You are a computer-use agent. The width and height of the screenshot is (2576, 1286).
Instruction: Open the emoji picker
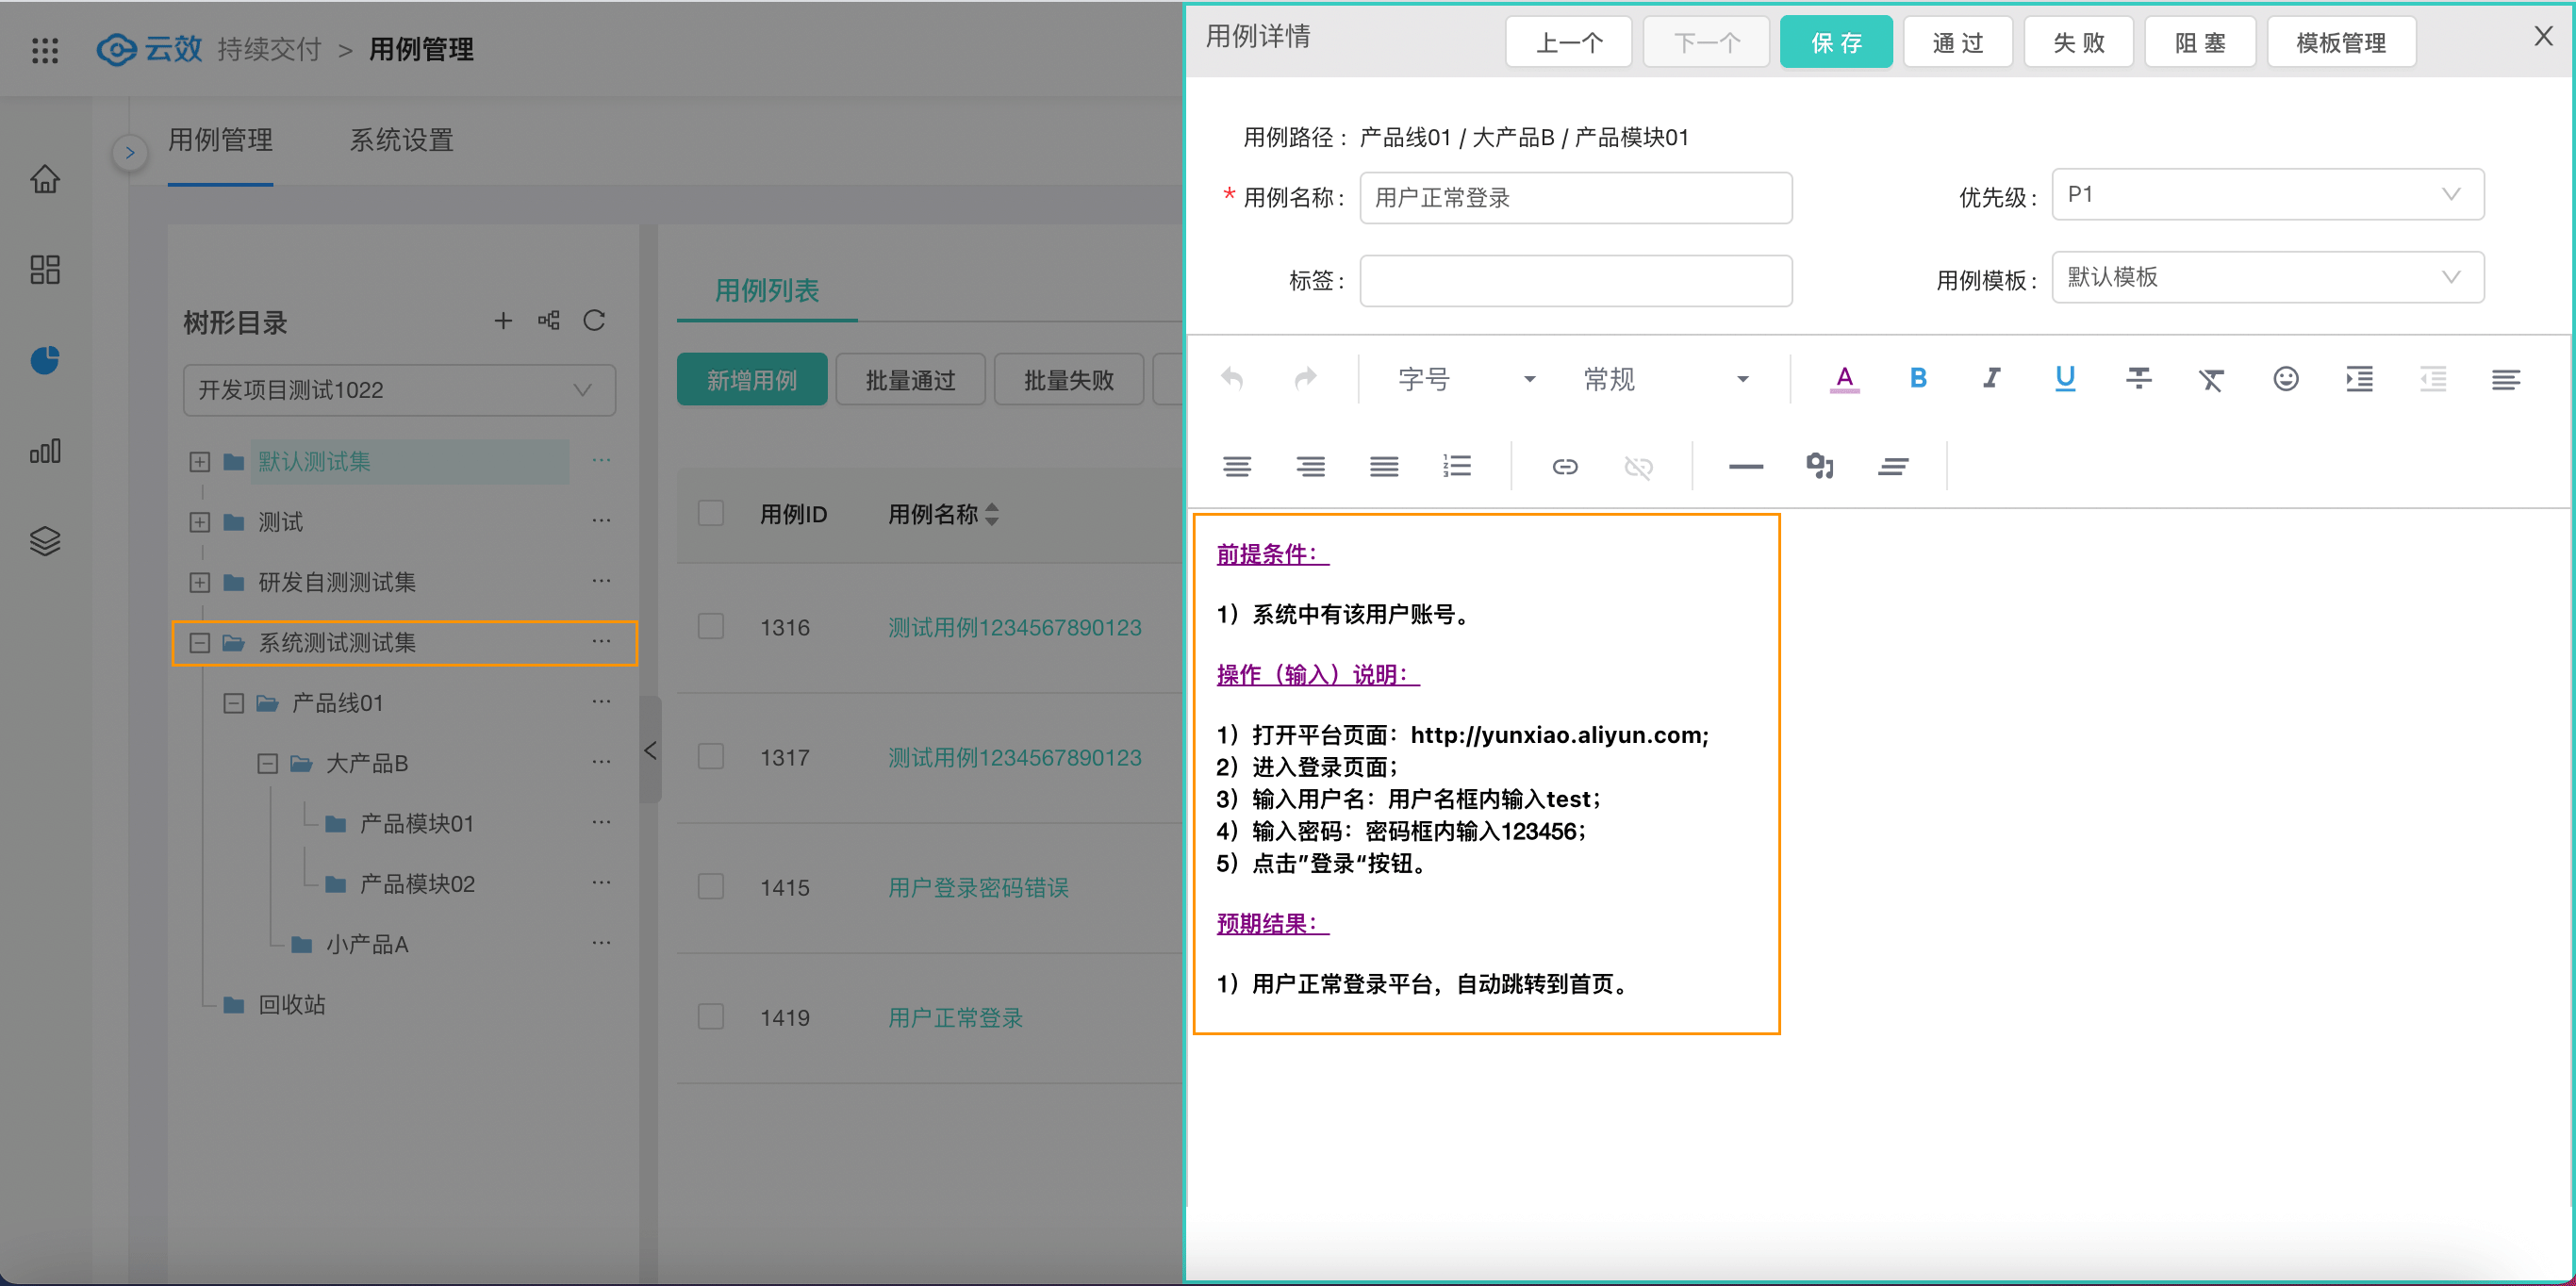pos(2286,379)
